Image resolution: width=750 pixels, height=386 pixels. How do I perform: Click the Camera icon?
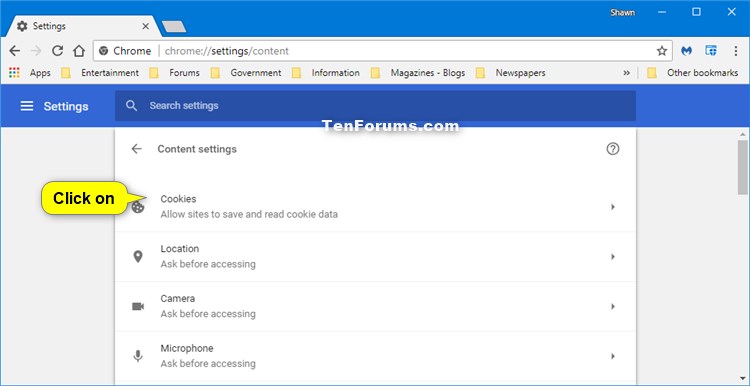tap(138, 306)
